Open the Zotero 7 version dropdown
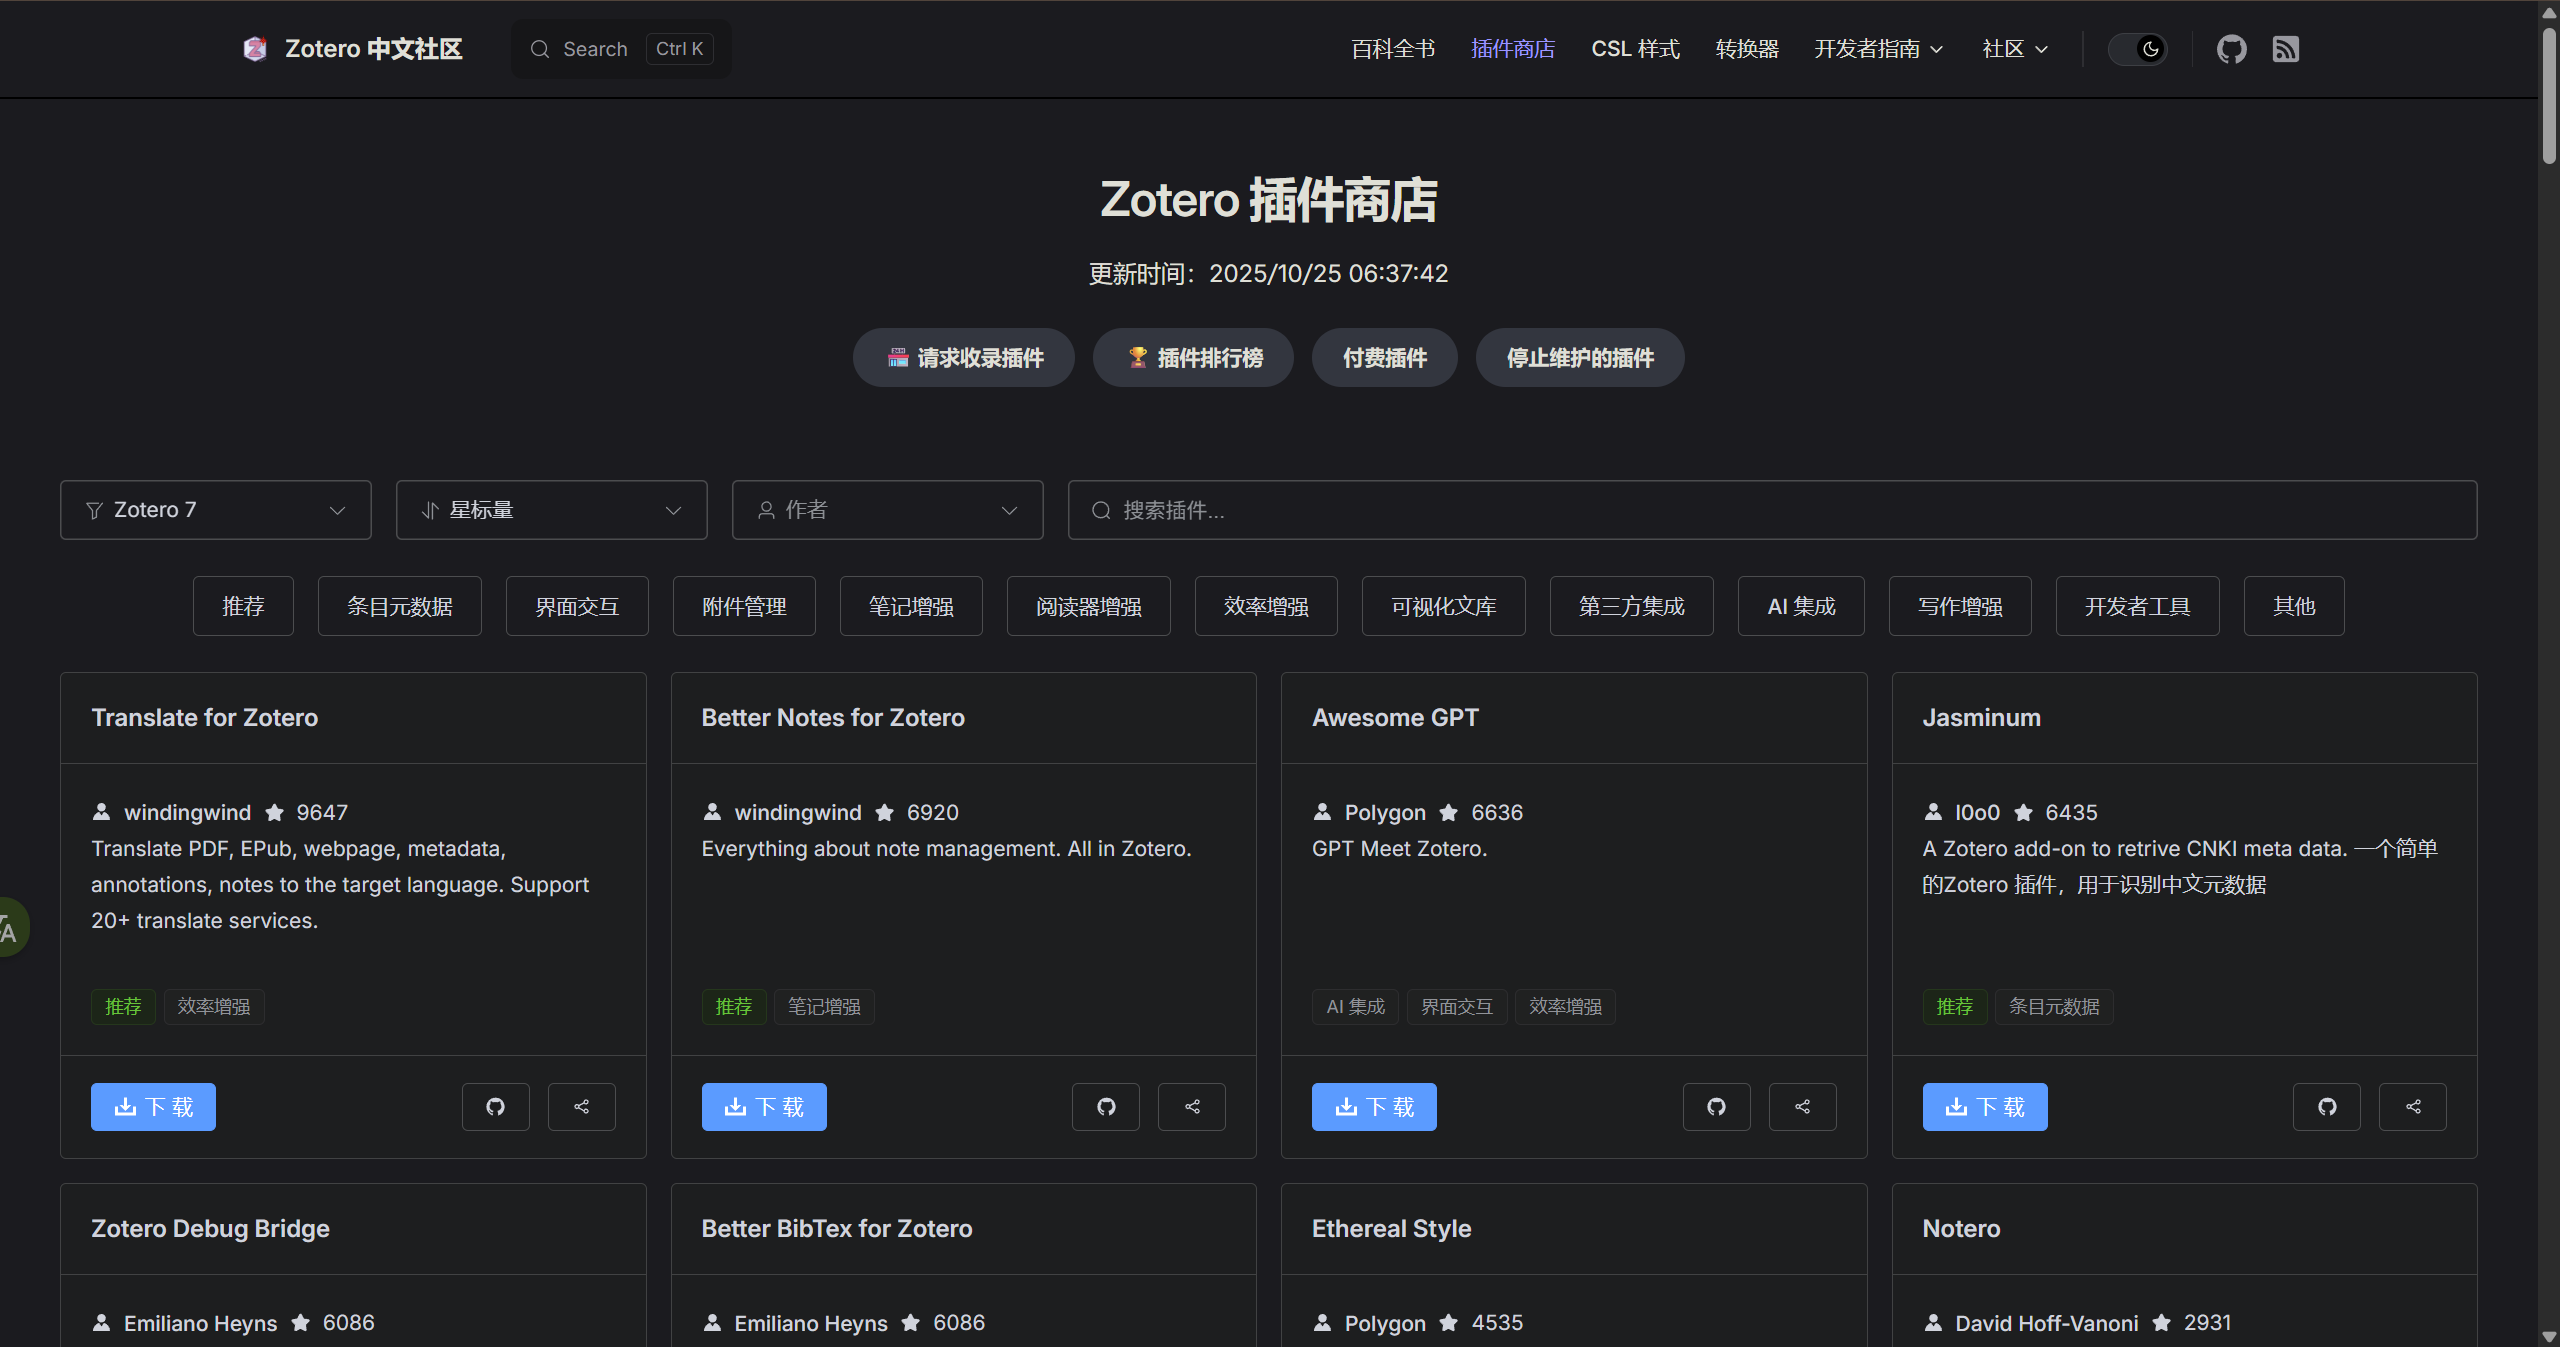Viewport: 2560px width, 1347px height. [216, 510]
